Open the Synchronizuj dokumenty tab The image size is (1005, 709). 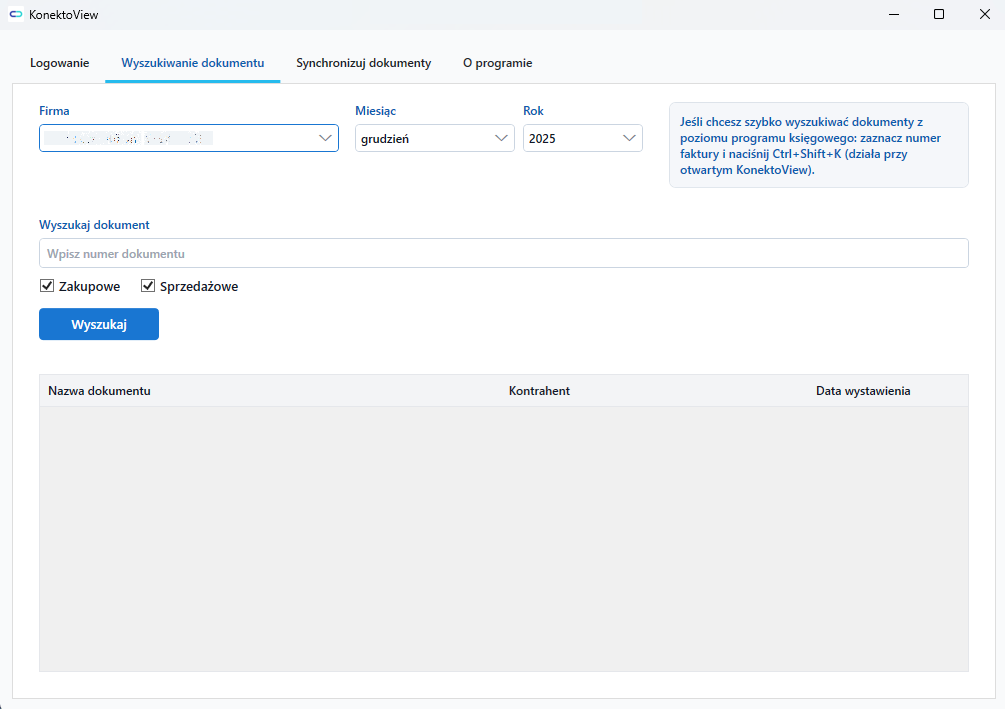[363, 63]
